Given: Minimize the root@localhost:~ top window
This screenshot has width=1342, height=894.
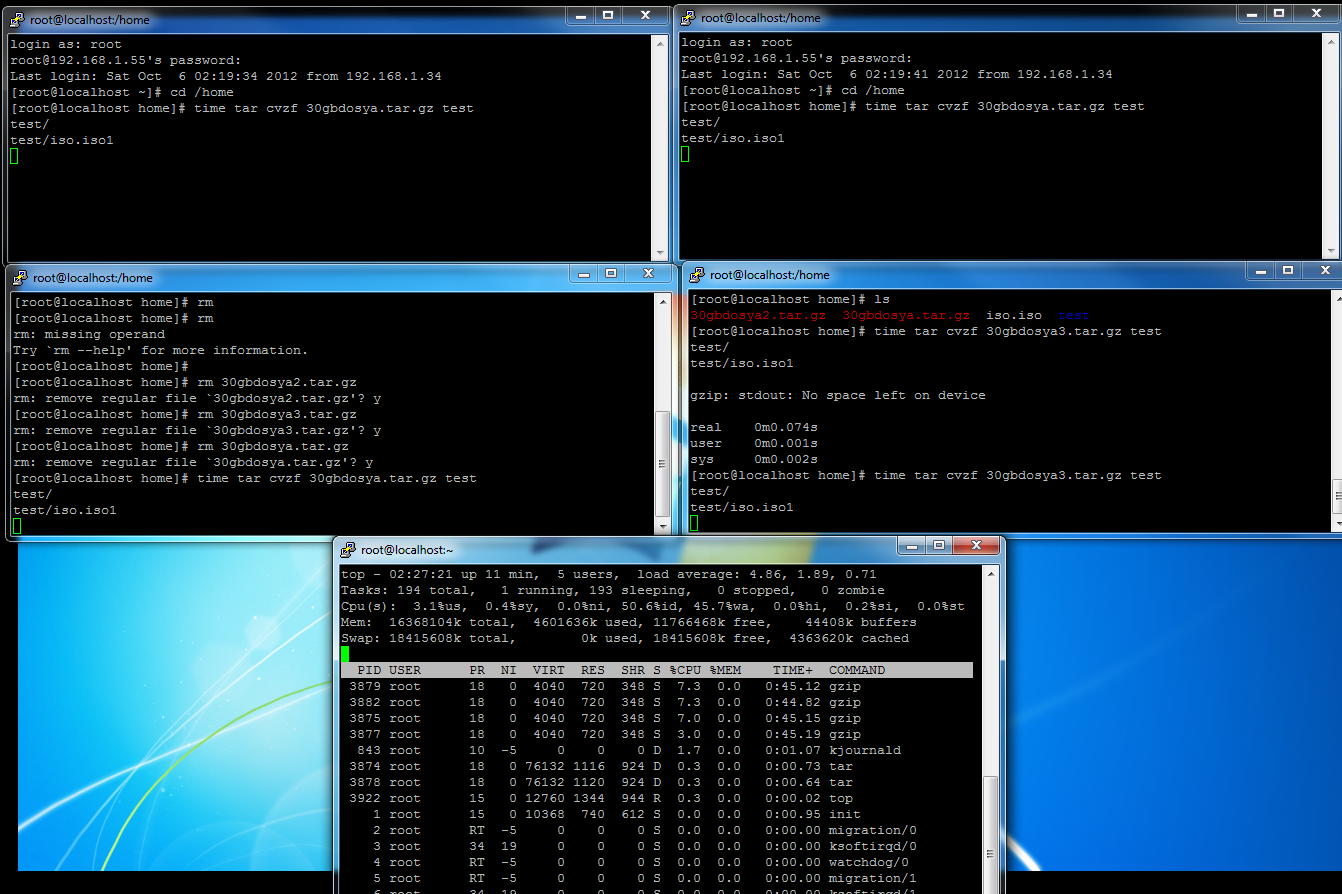Looking at the screenshot, I should click(911, 545).
